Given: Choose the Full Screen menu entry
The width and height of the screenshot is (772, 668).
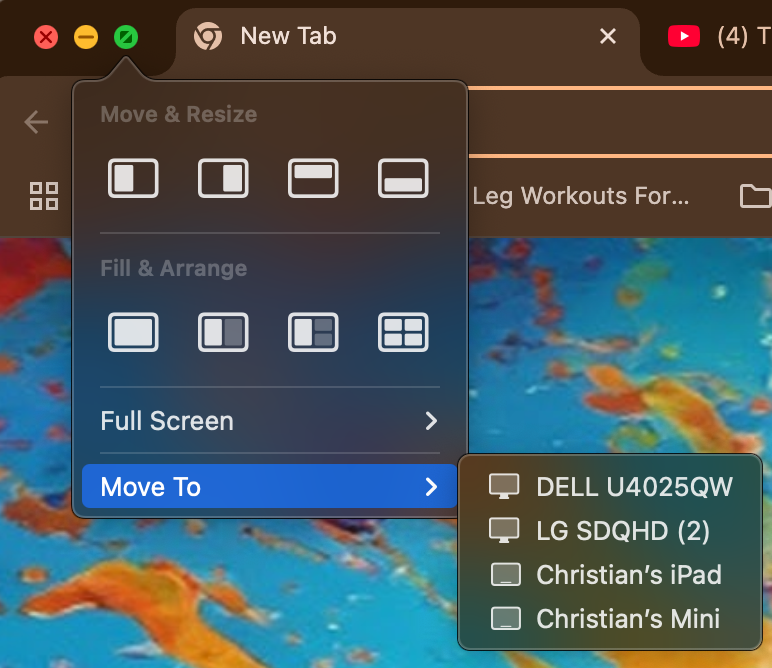Looking at the screenshot, I should [x=167, y=421].
